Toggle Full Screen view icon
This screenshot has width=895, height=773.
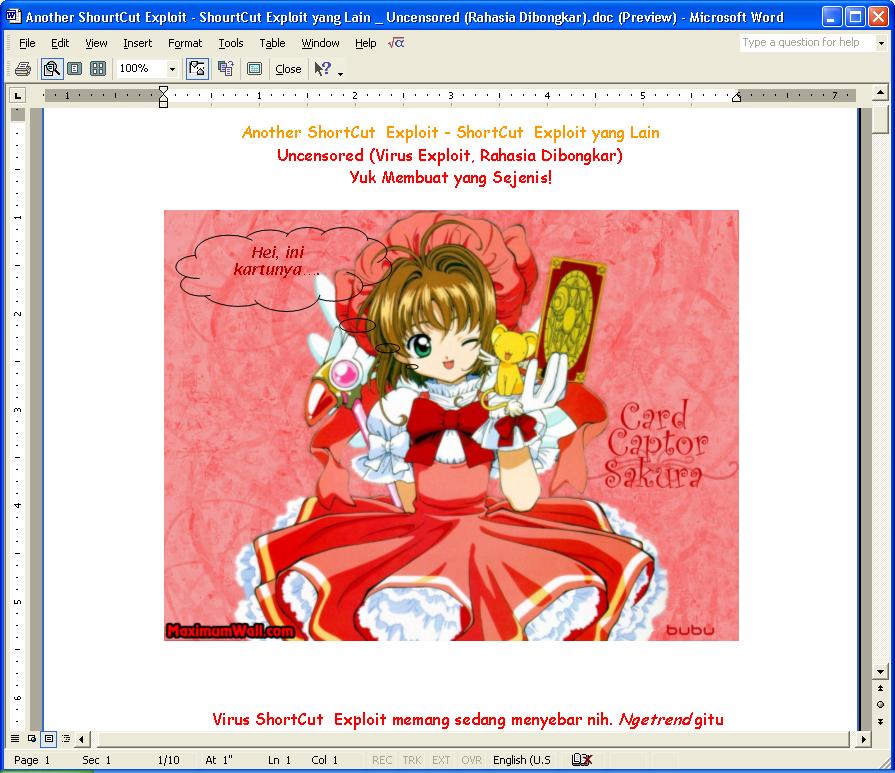click(254, 69)
